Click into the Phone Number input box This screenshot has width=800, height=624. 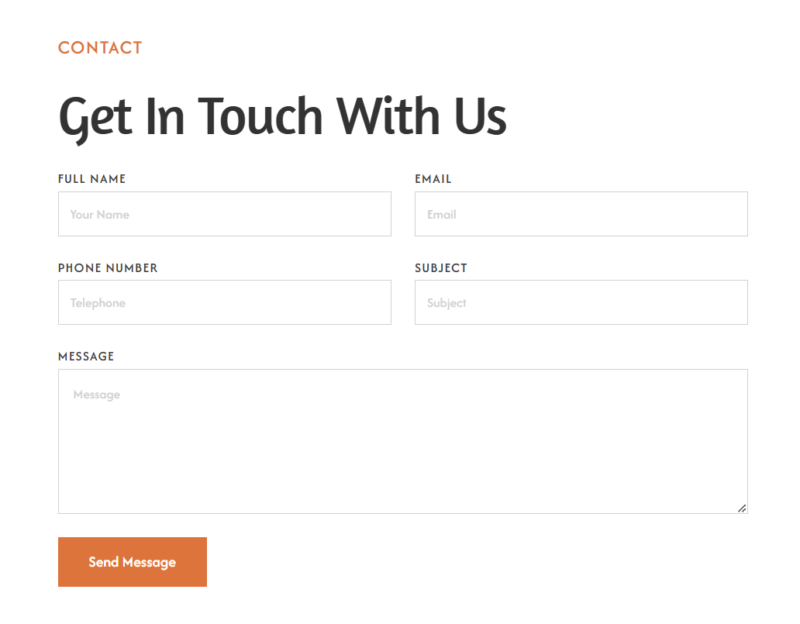coord(224,302)
